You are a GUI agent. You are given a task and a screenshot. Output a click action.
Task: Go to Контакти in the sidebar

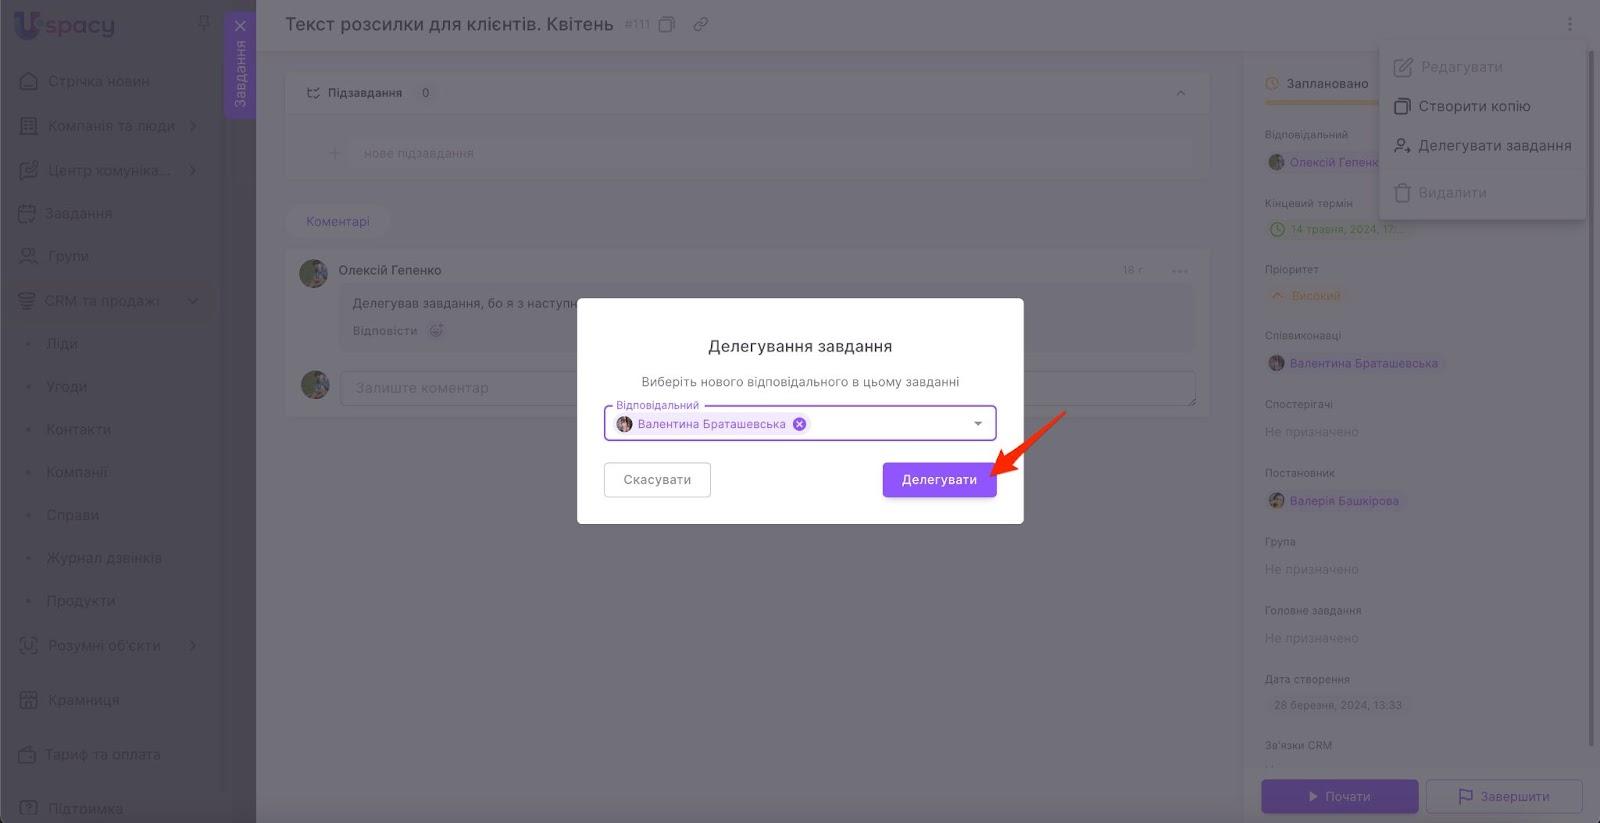coord(79,430)
